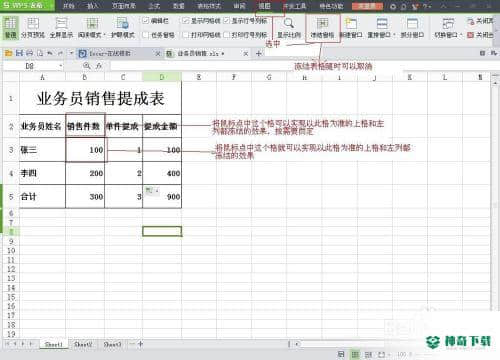Switch to the Sheet2 tab
500x360 pixels.
[83, 344]
